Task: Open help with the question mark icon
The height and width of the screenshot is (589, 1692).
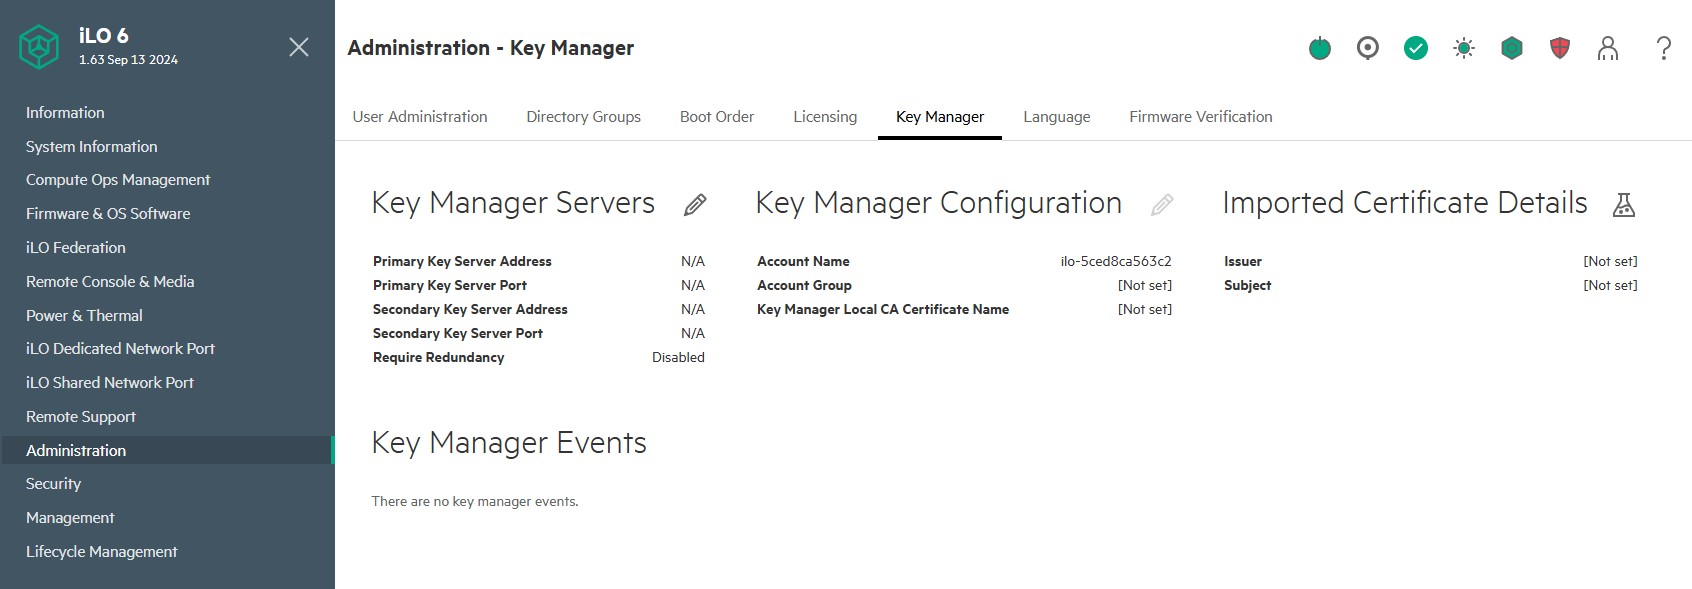Action: [1663, 48]
